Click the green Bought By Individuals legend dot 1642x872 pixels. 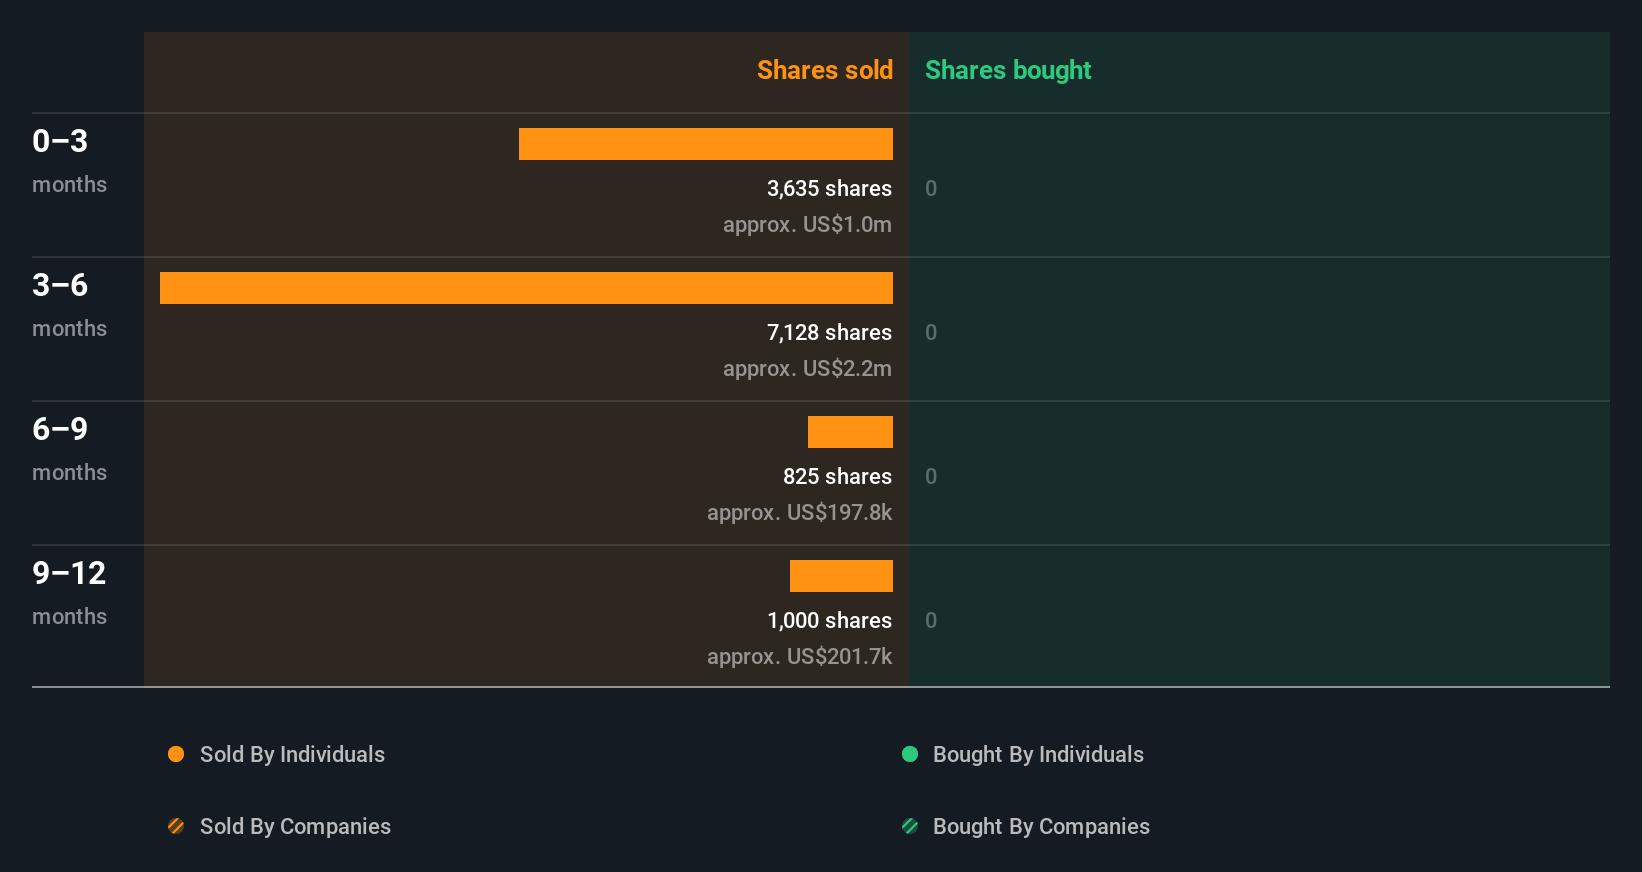[x=910, y=754]
